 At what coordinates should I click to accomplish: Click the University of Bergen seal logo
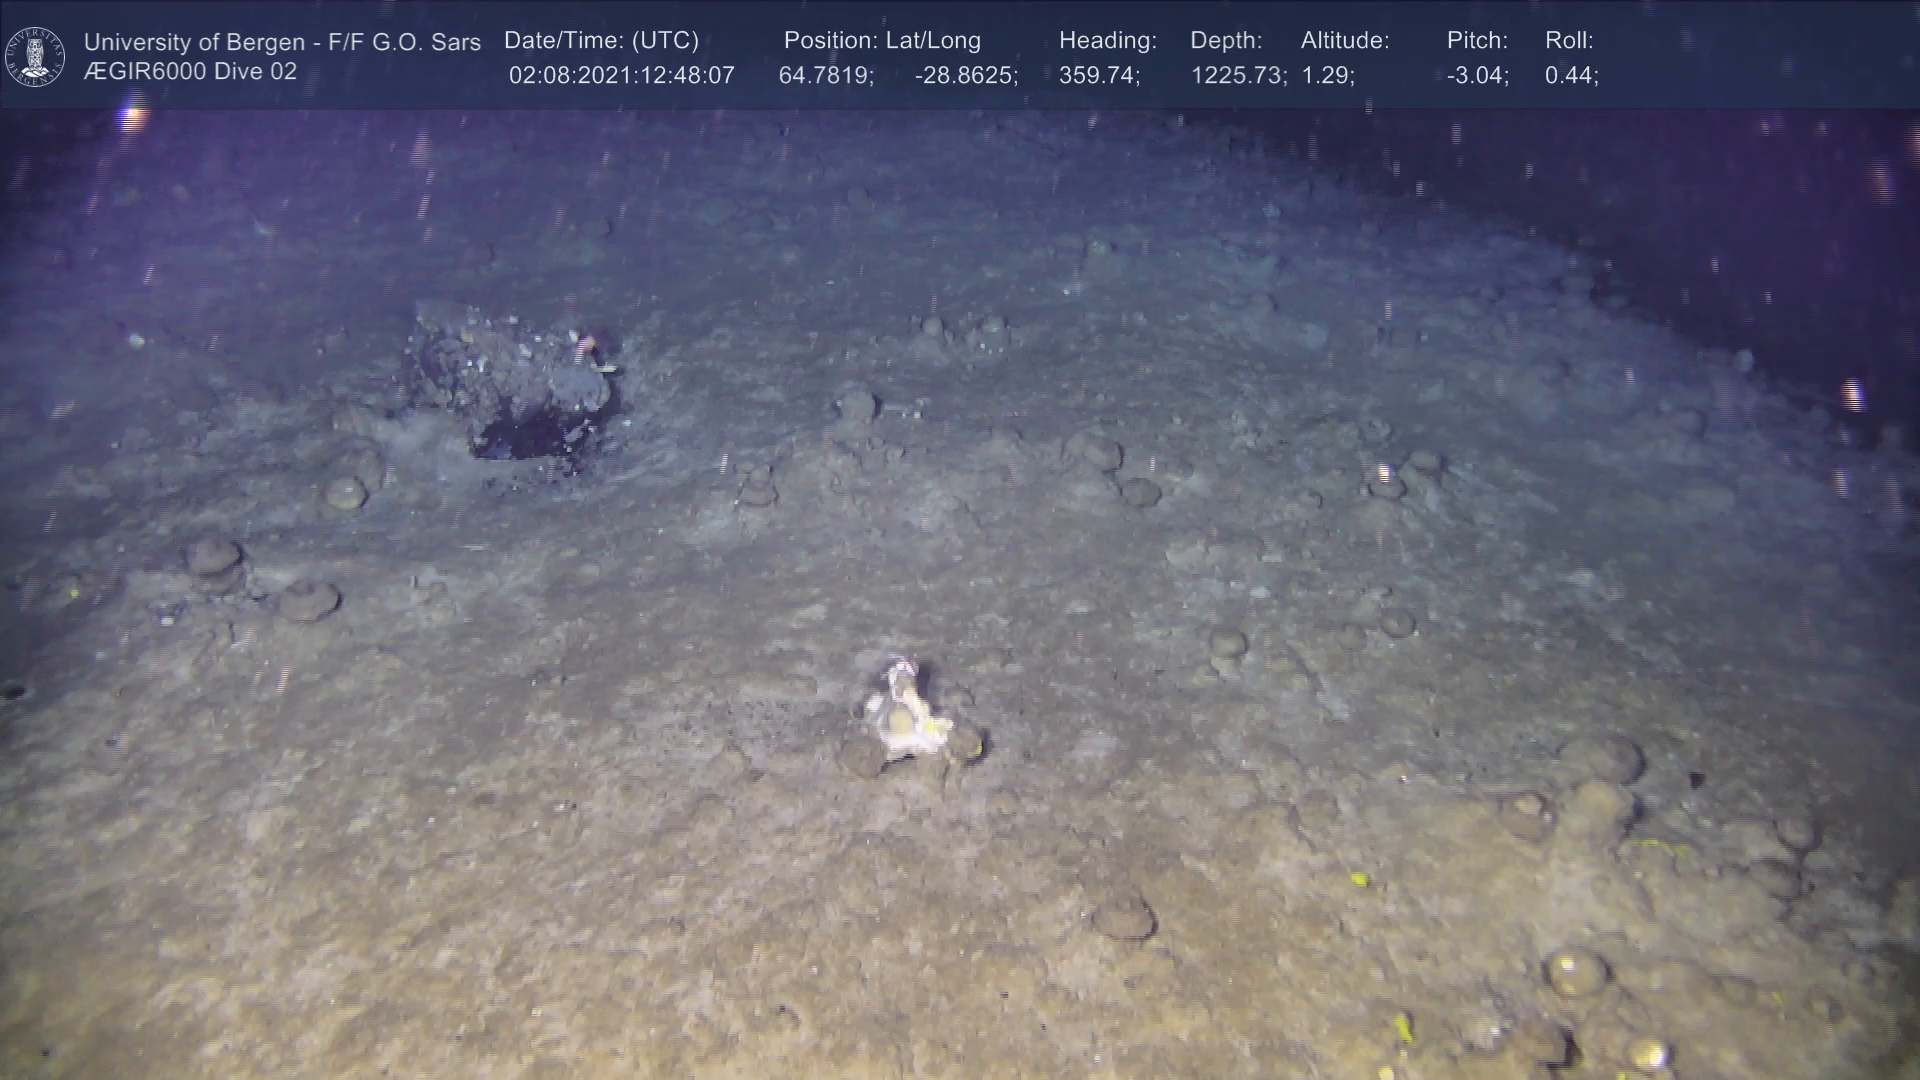pos(35,56)
